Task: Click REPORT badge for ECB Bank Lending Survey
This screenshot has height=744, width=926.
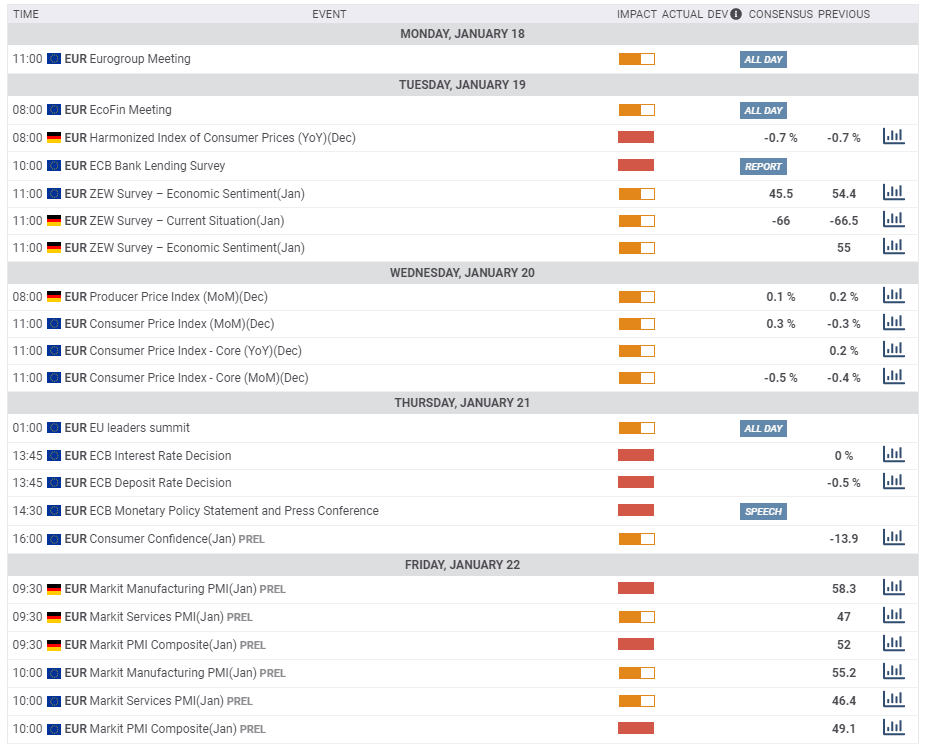Action: 763,167
